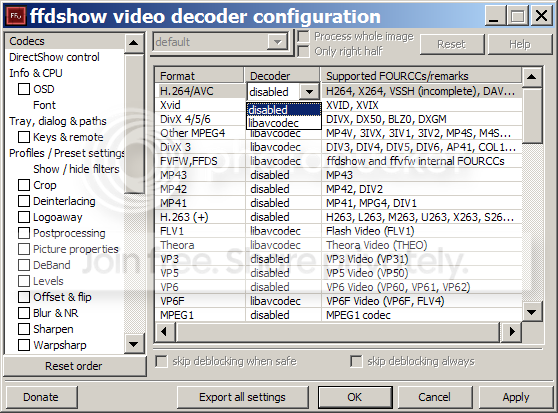The height and width of the screenshot is (413, 558).
Task: Click the codec table scroll up arrow
Action: click(x=531, y=76)
